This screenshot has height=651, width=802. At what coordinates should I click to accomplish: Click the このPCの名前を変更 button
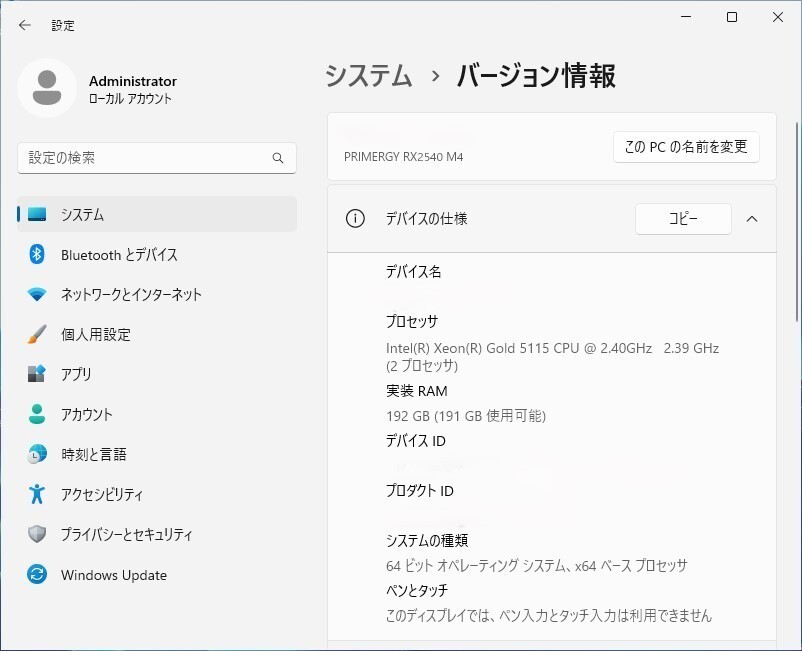pyautogui.click(x=685, y=147)
